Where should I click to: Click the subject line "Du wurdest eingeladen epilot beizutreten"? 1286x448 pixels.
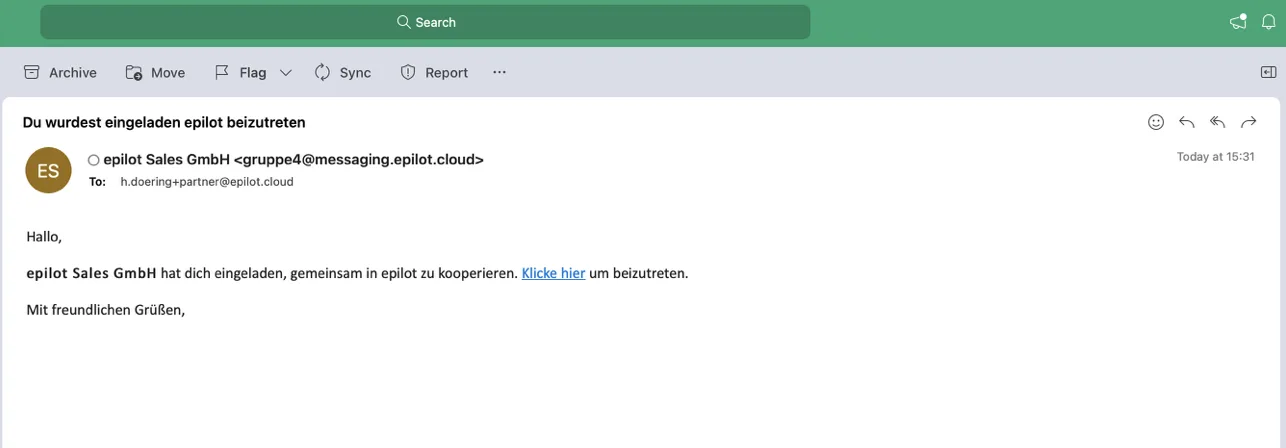tap(164, 122)
